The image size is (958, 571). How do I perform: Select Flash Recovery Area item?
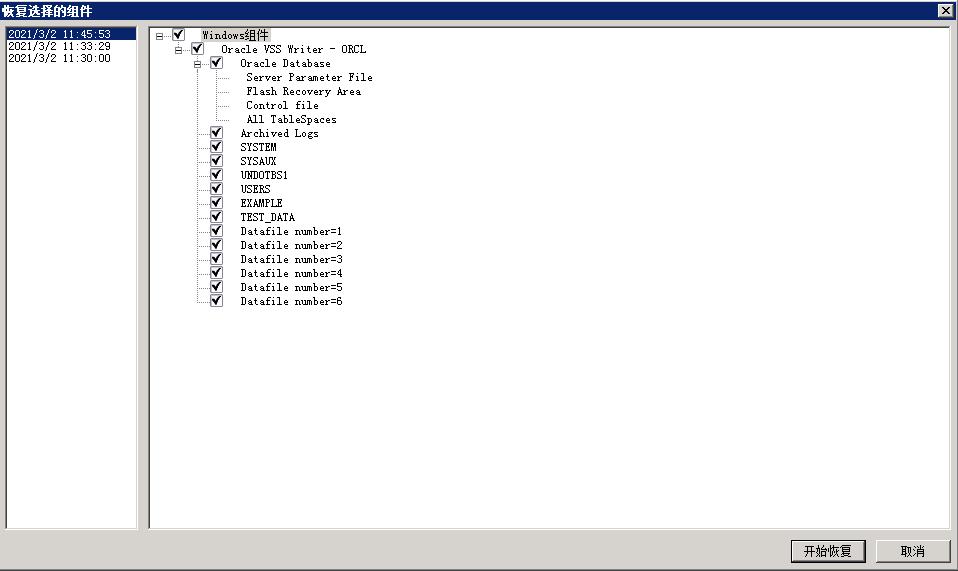303,92
